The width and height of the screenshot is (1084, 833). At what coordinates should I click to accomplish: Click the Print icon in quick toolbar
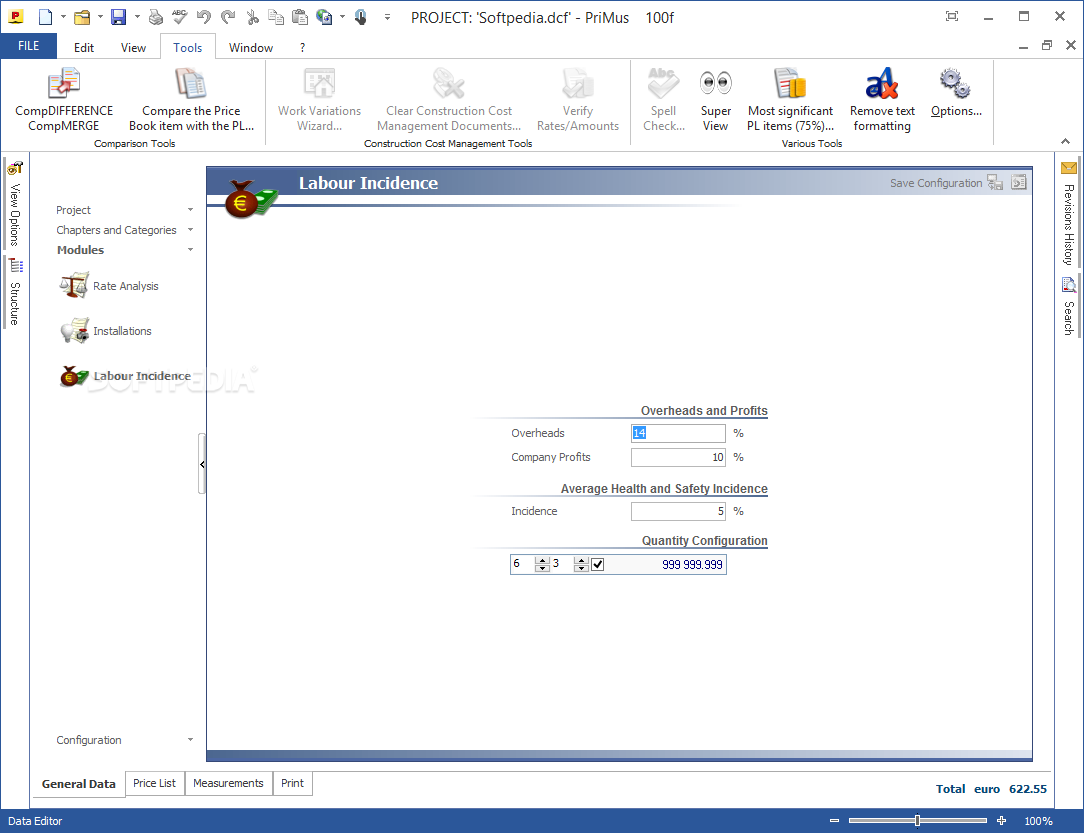[x=156, y=17]
